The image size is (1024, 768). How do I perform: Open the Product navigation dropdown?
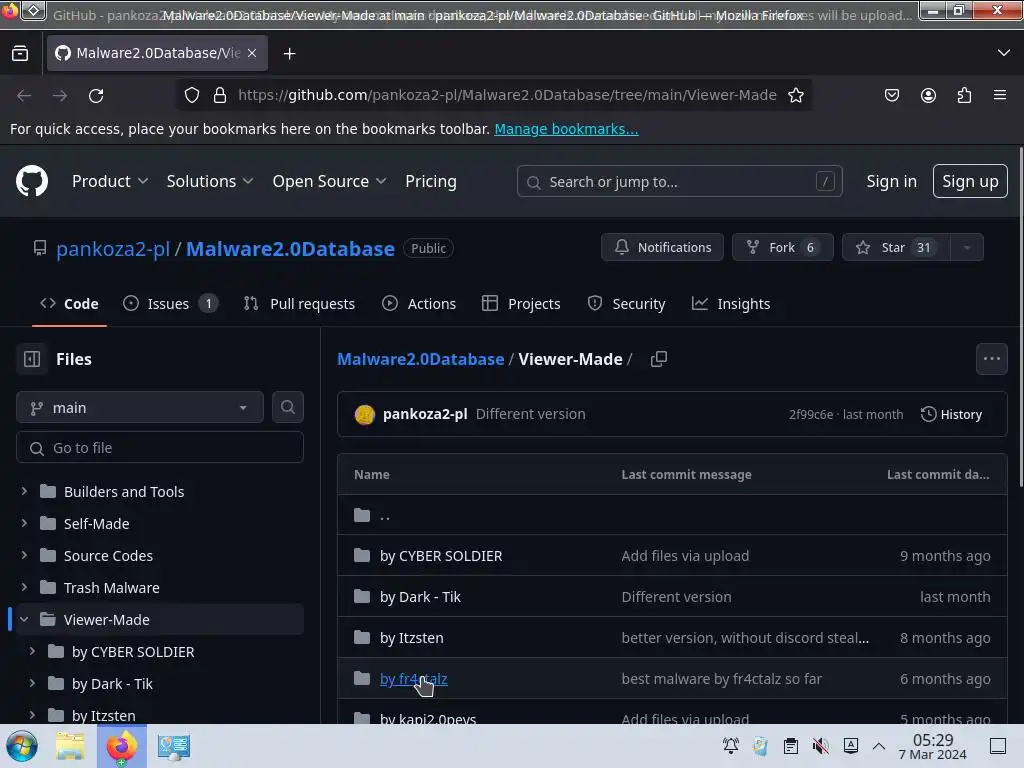110,181
